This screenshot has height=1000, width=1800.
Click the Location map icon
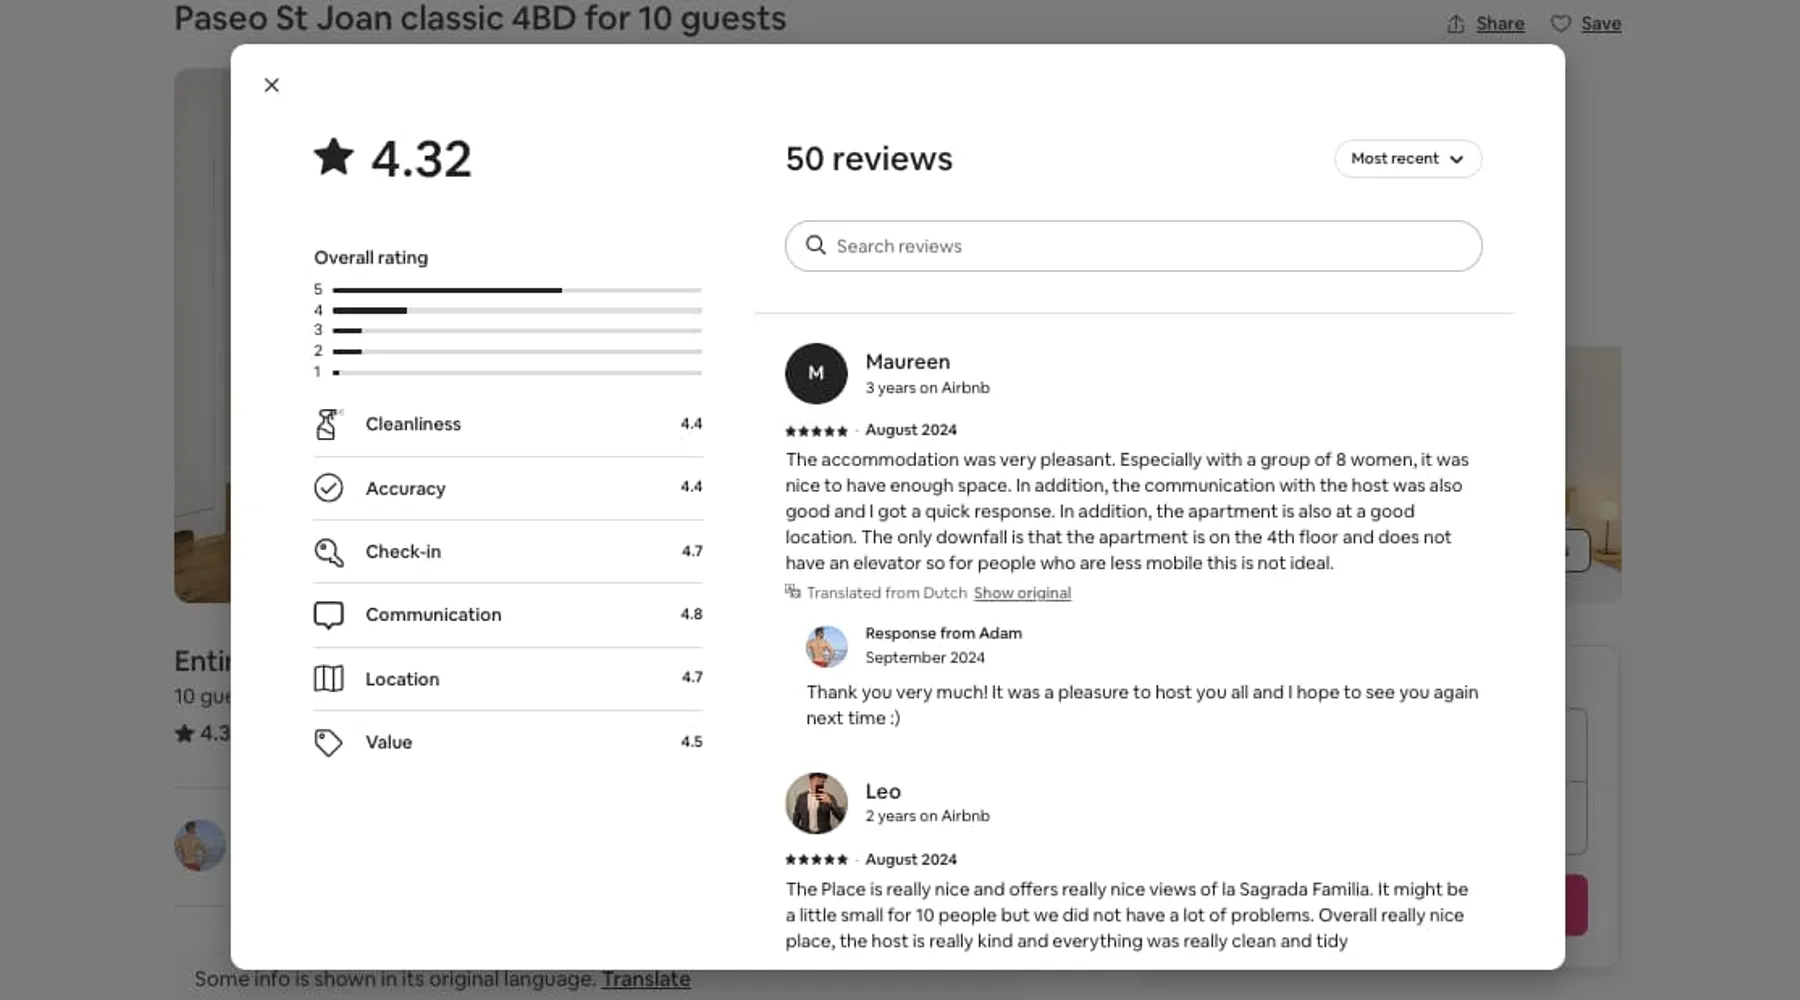pos(328,679)
